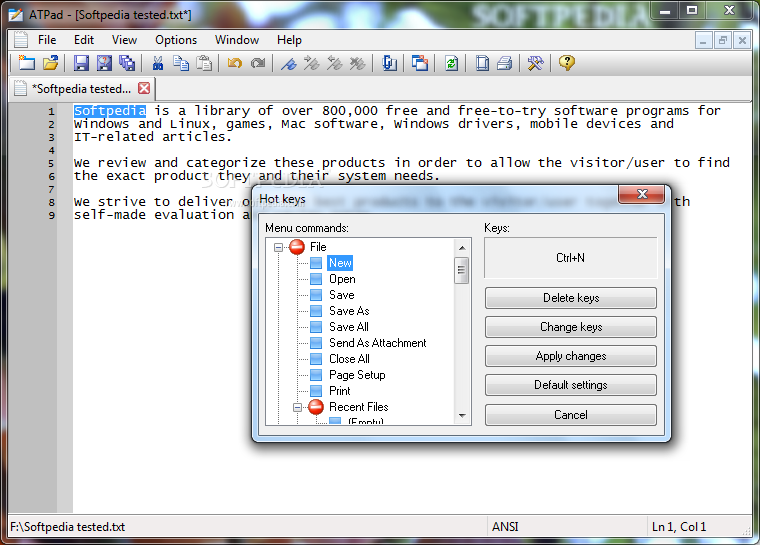Click the paperclip send as attachment icon
The height and width of the screenshot is (545, 760).
click(389, 63)
